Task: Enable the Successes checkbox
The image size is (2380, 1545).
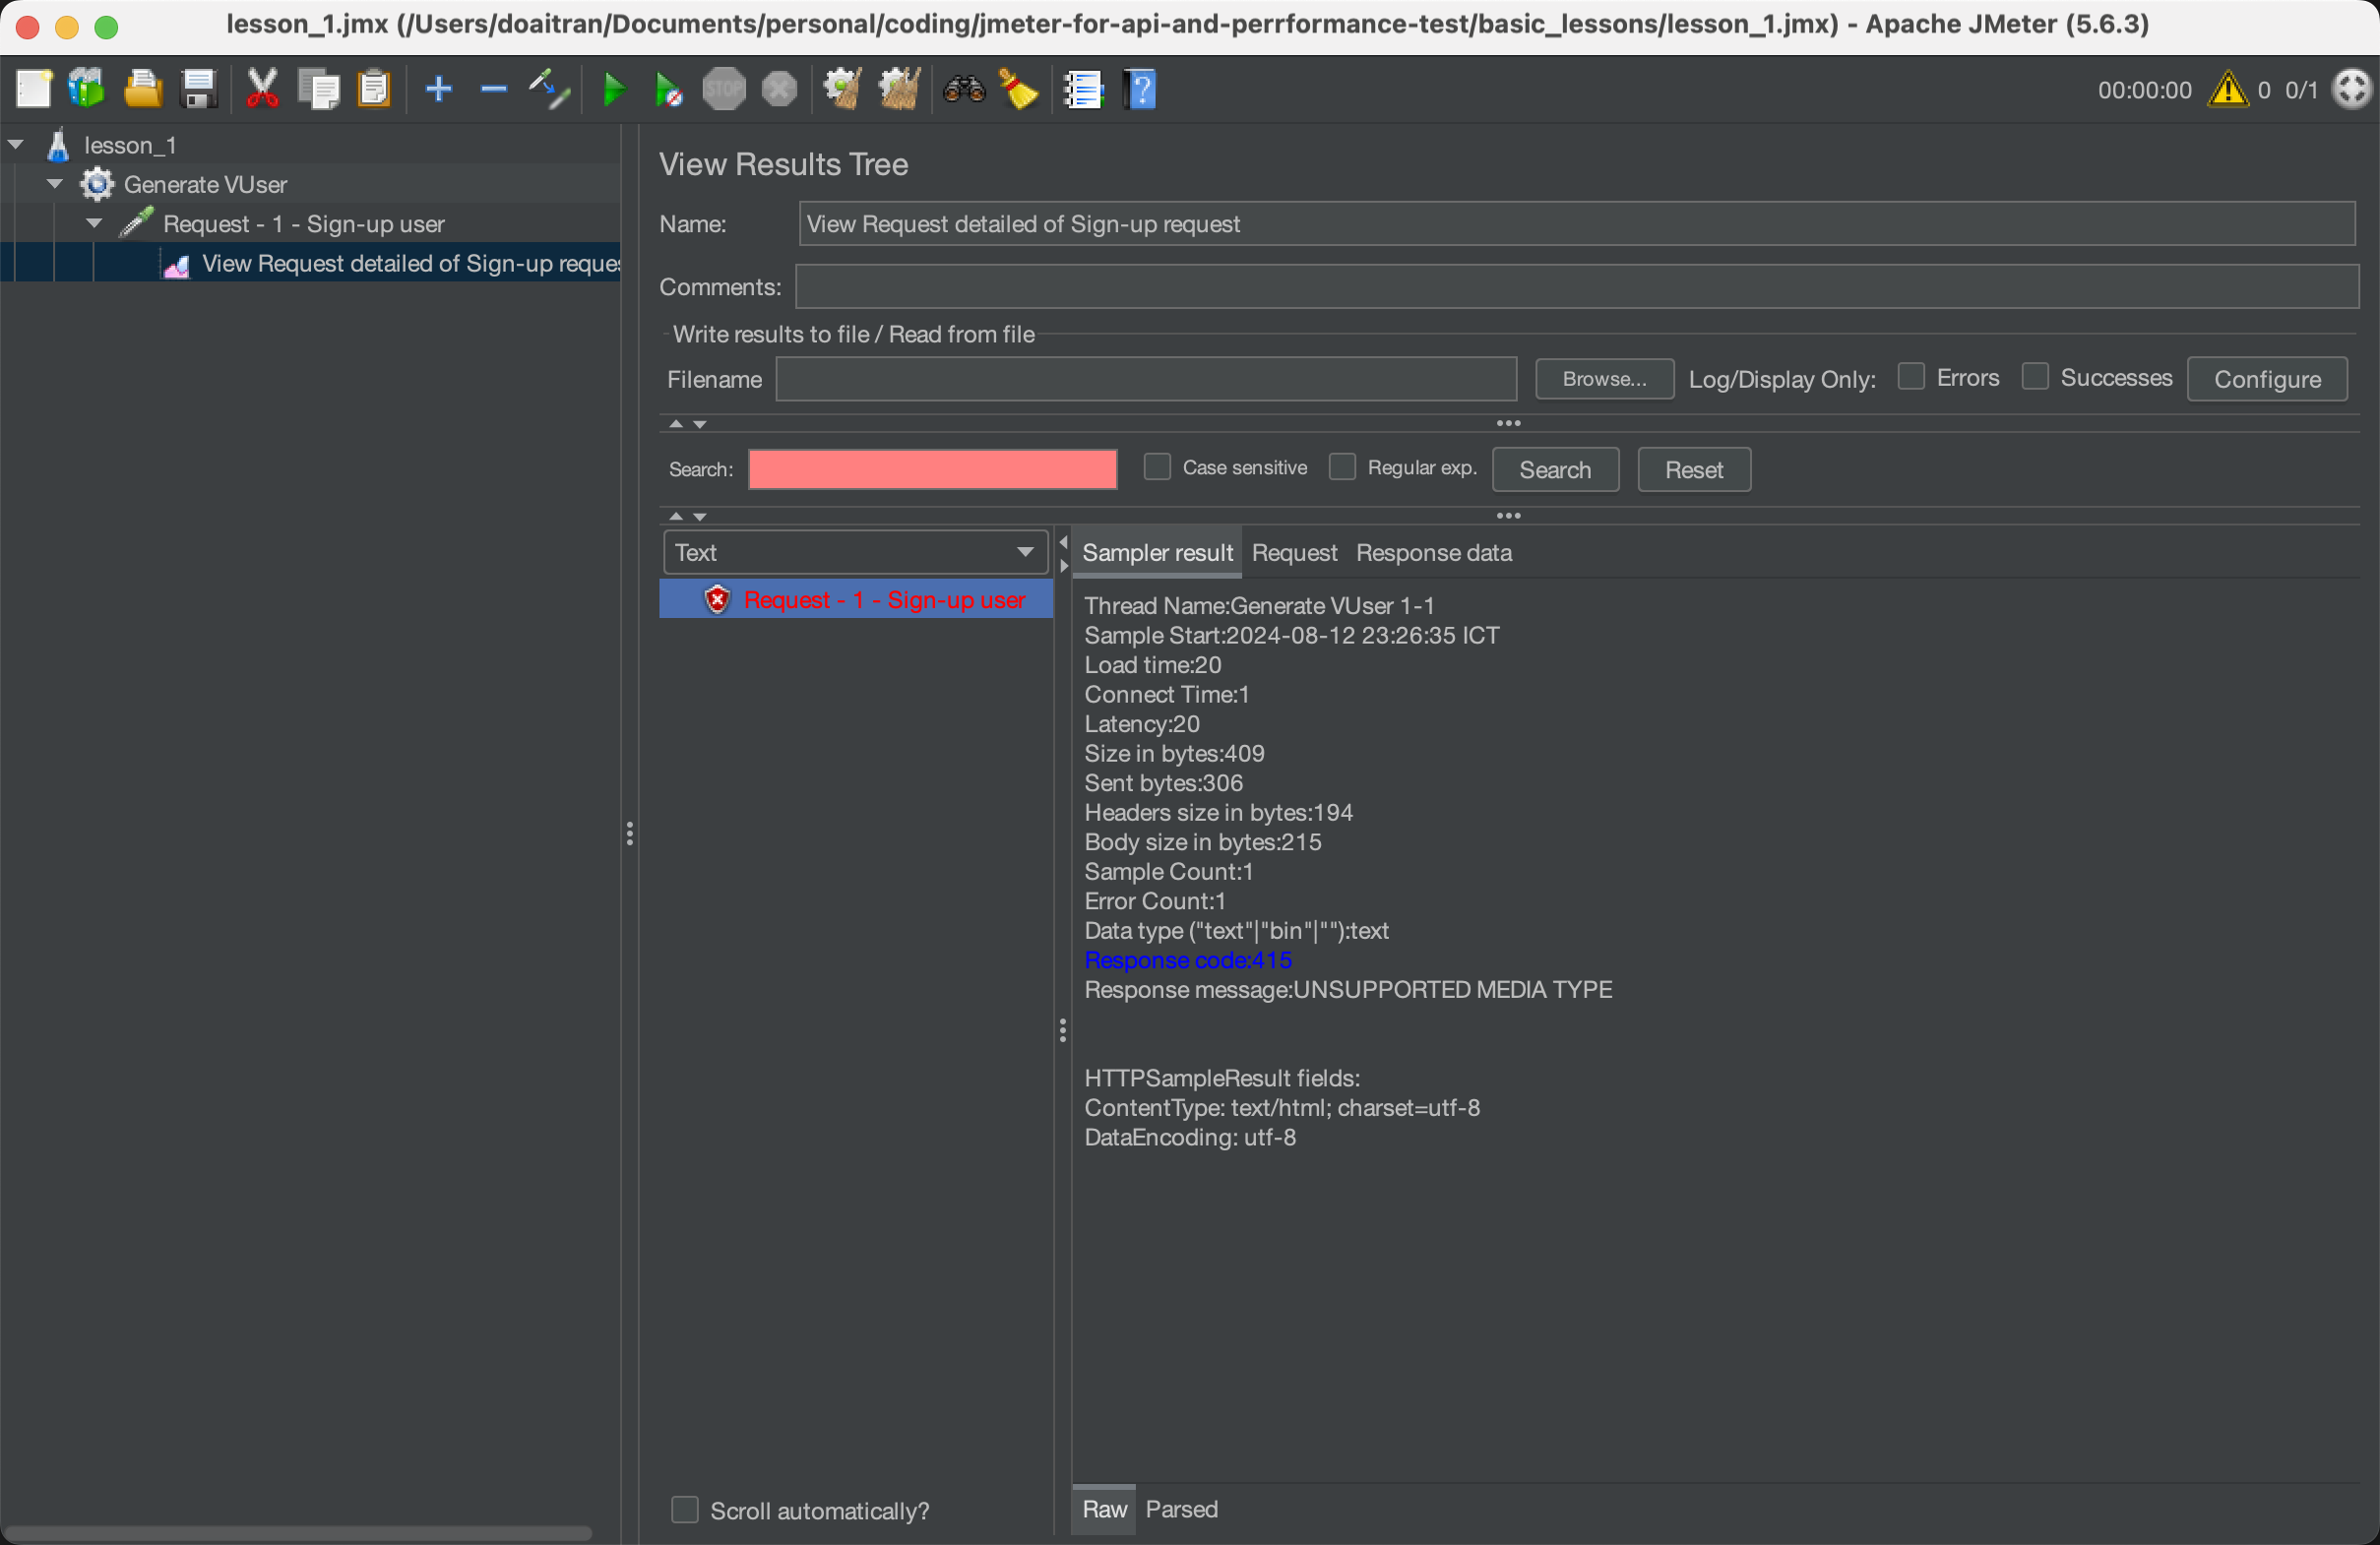Action: pos(2035,377)
